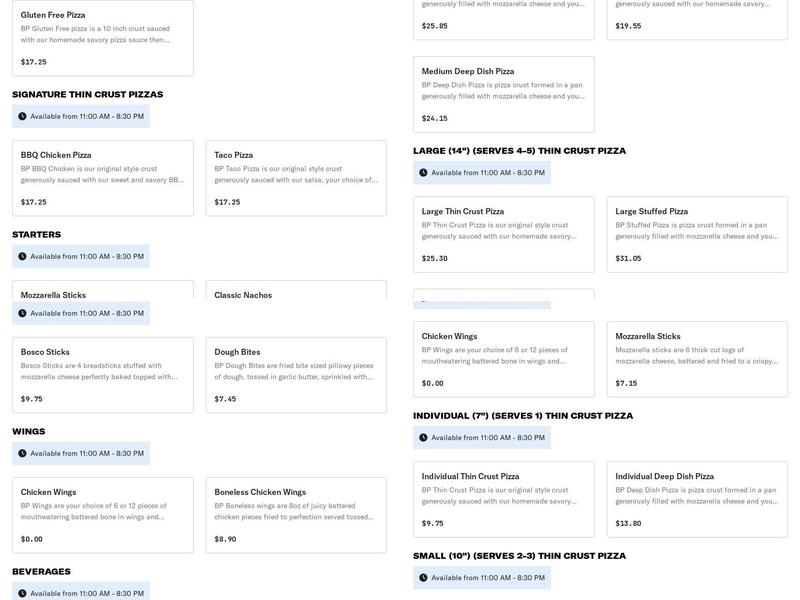Pick the Dough Bites starter
Screen dimensions: 800x600
[x=296, y=375]
